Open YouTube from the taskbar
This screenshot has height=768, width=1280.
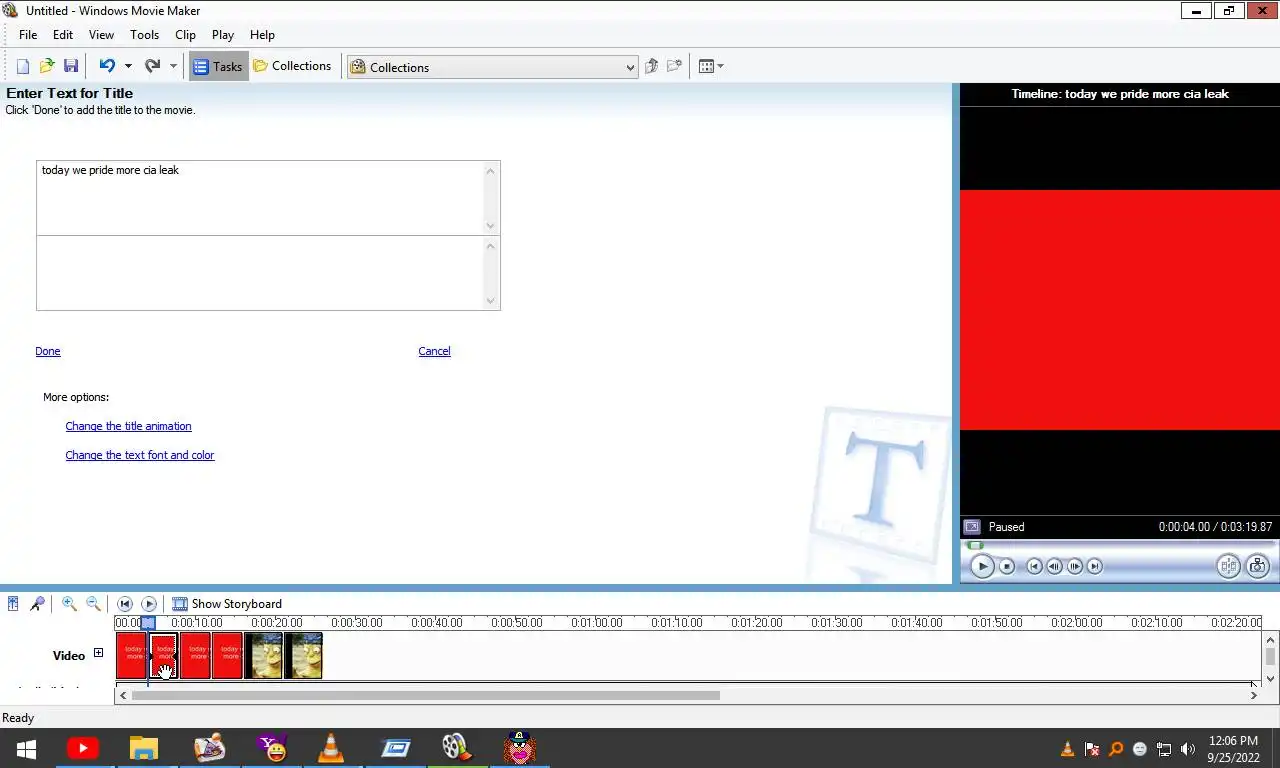click(x=82, y=748)
